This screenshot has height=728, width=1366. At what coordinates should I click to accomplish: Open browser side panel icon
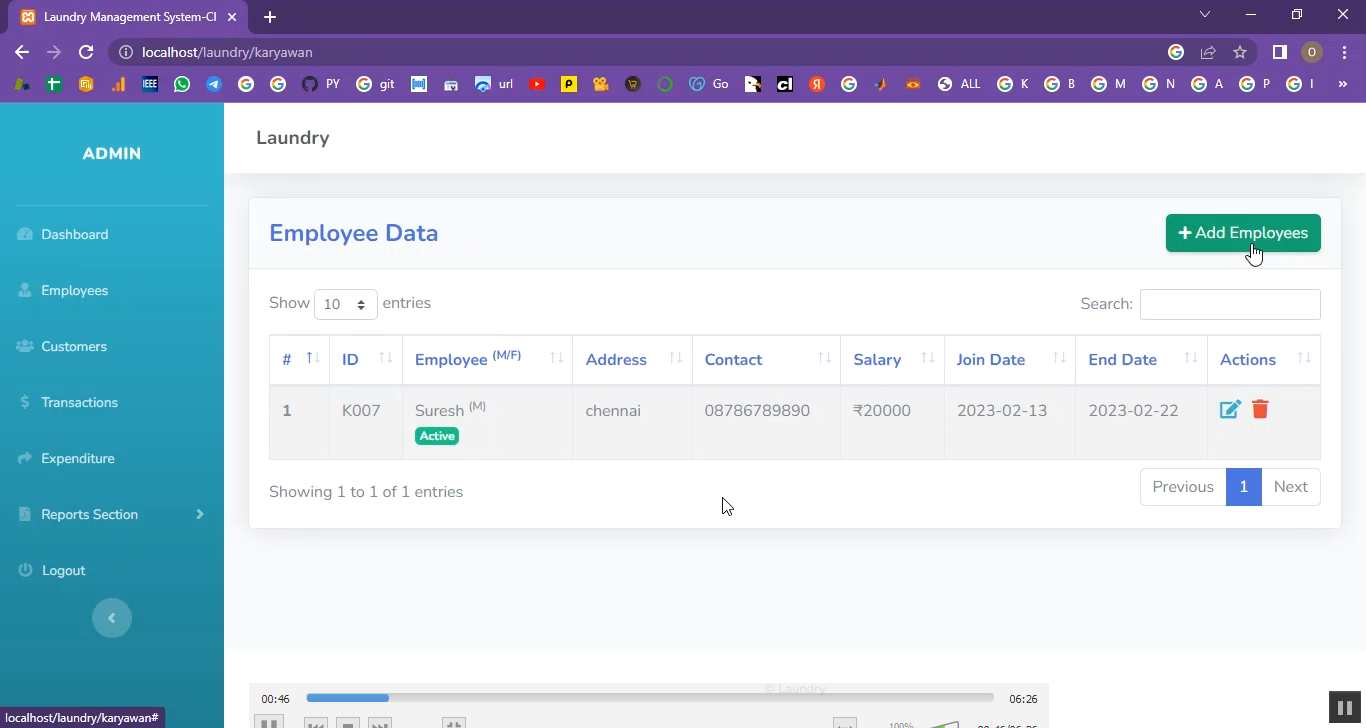coord(1279,52)
